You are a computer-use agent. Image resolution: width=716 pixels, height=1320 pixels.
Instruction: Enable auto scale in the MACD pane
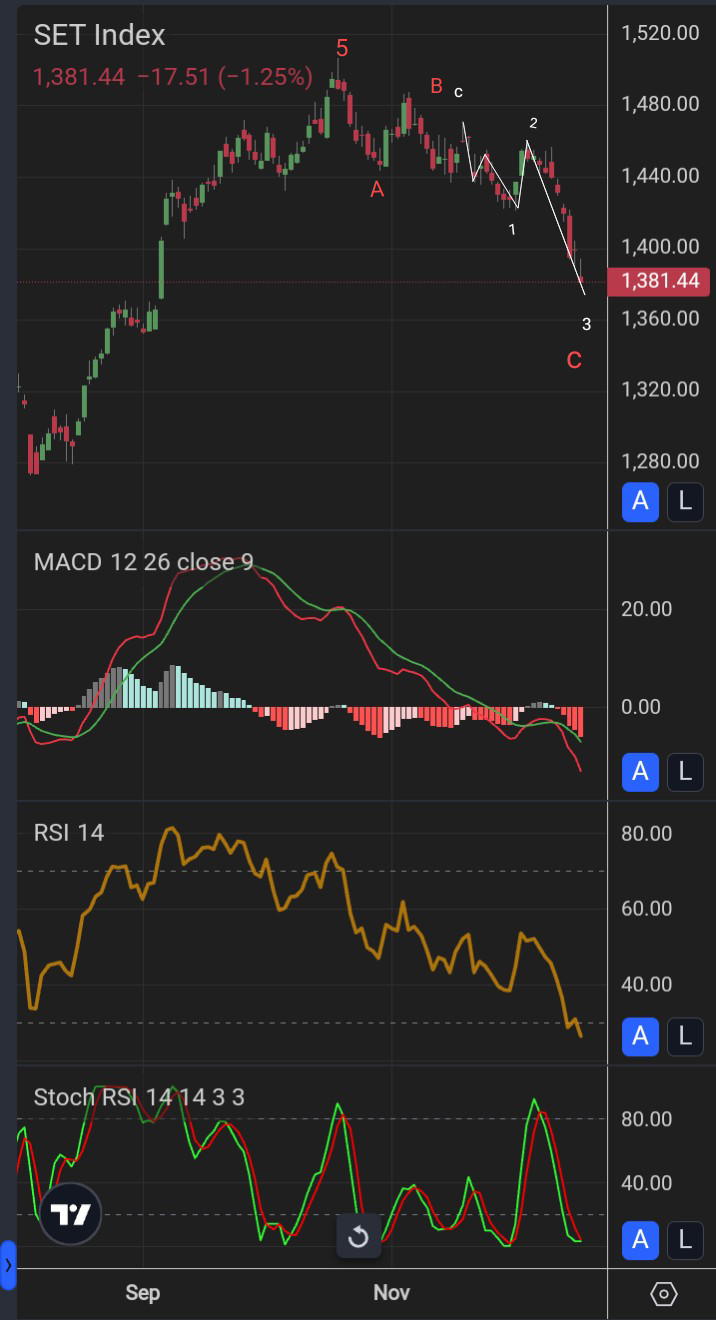[x=641, y=772]
